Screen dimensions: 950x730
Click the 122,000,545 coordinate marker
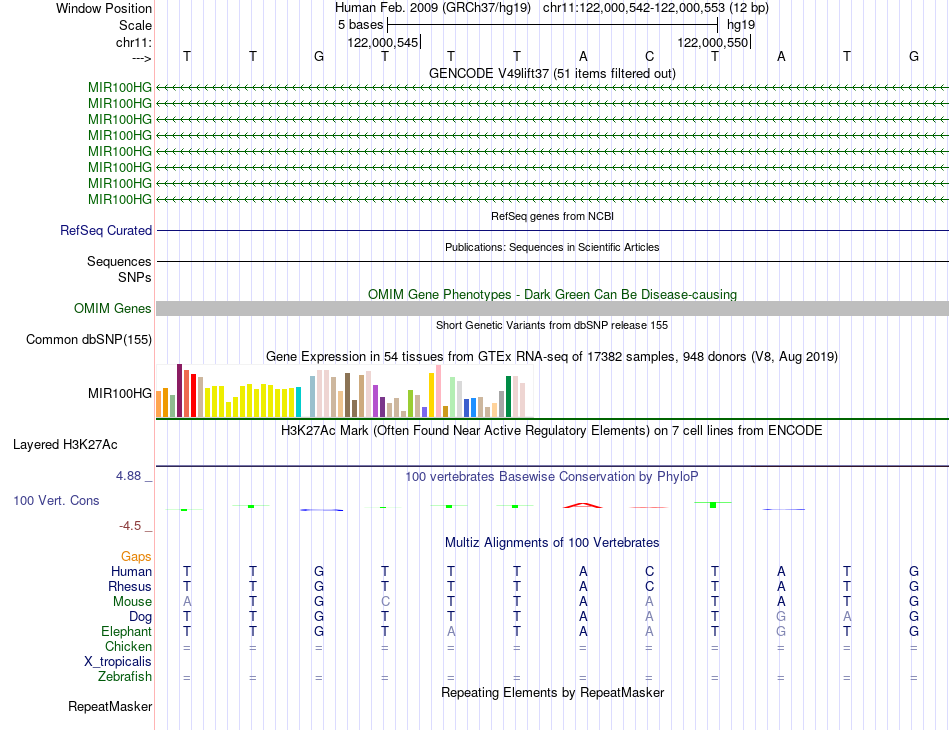pos(383,42)
